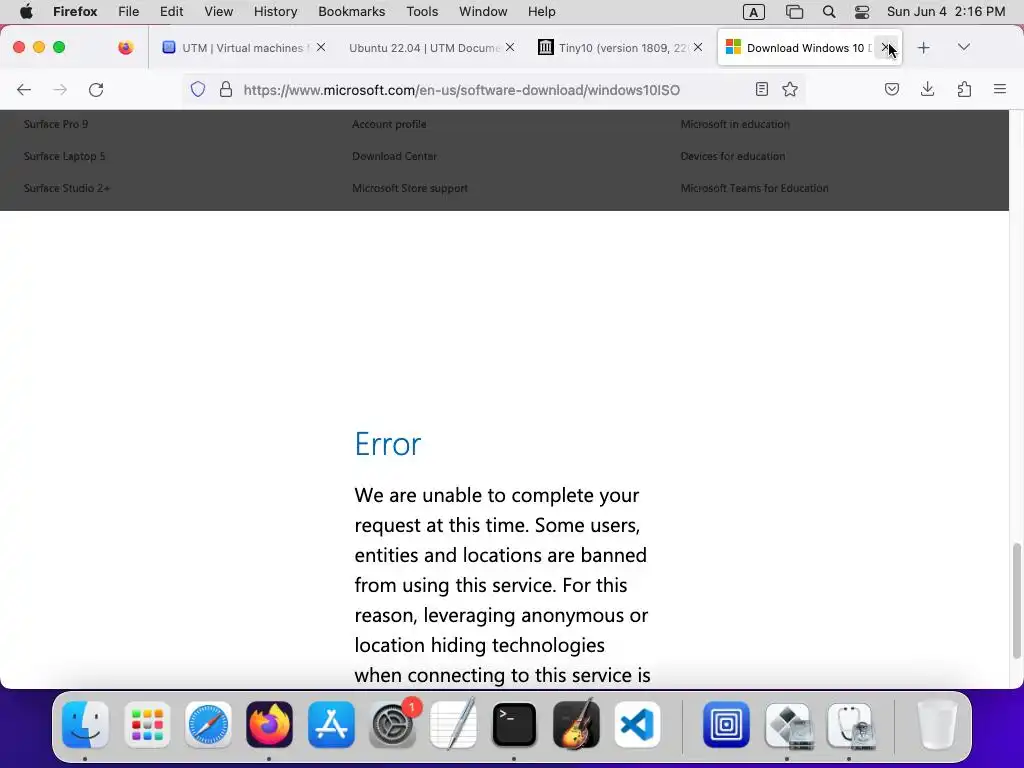The image size is (1024, 768).
Task: Toggle reader view icon in address bar
Action: (761, 89)
